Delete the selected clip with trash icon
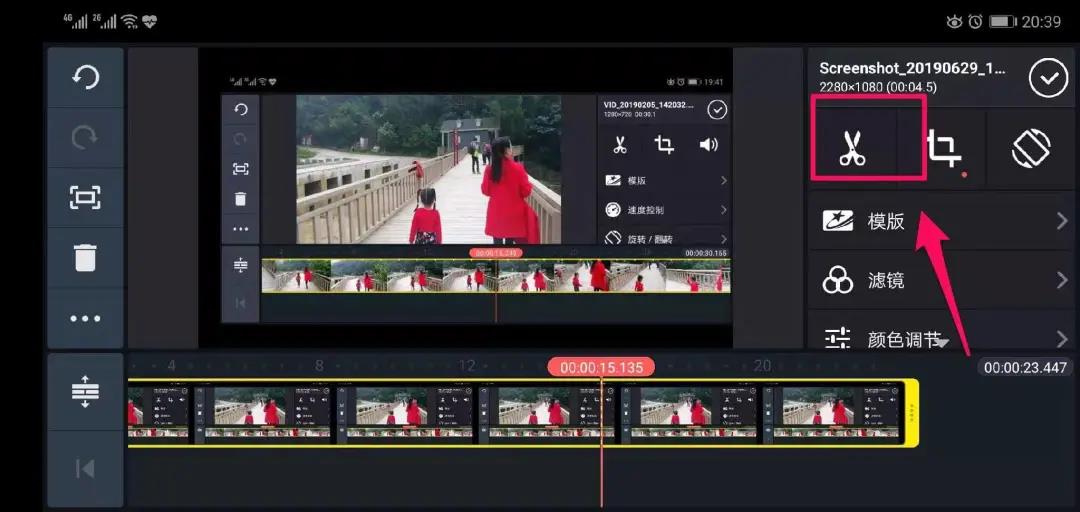 pyautogui.click(x=85, y=258)
